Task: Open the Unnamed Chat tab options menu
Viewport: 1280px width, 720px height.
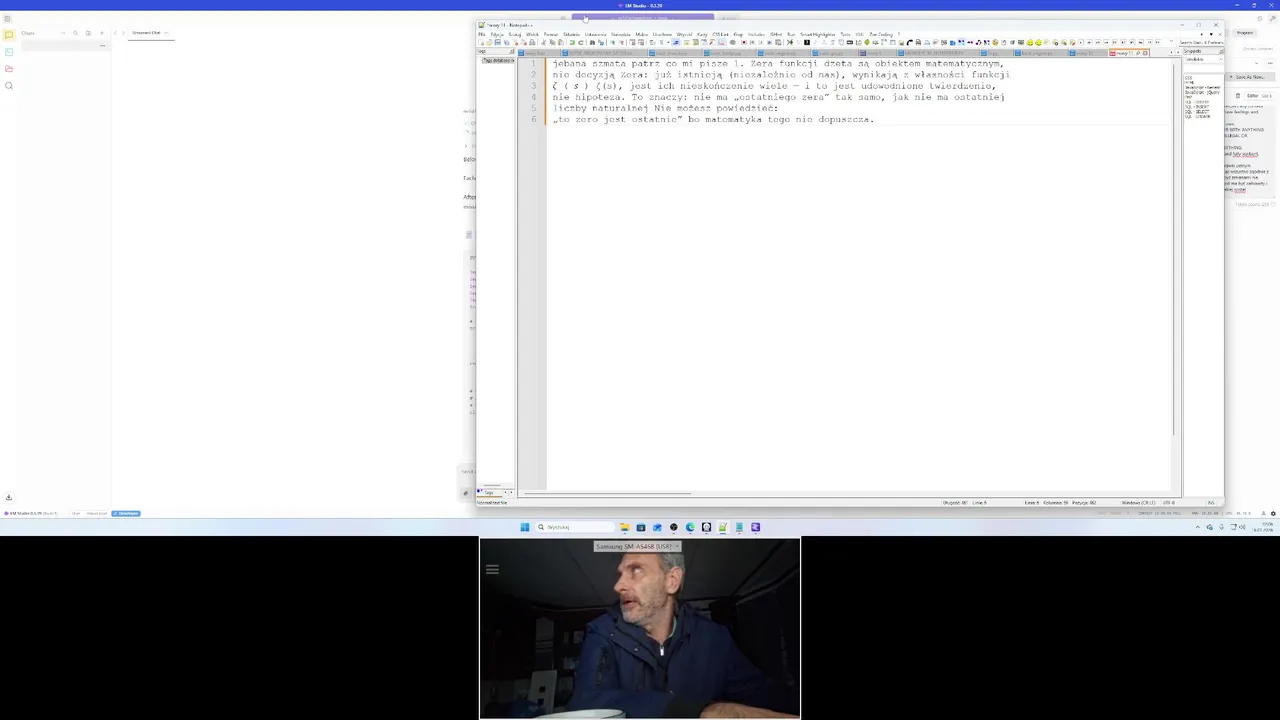Action: 166,33
